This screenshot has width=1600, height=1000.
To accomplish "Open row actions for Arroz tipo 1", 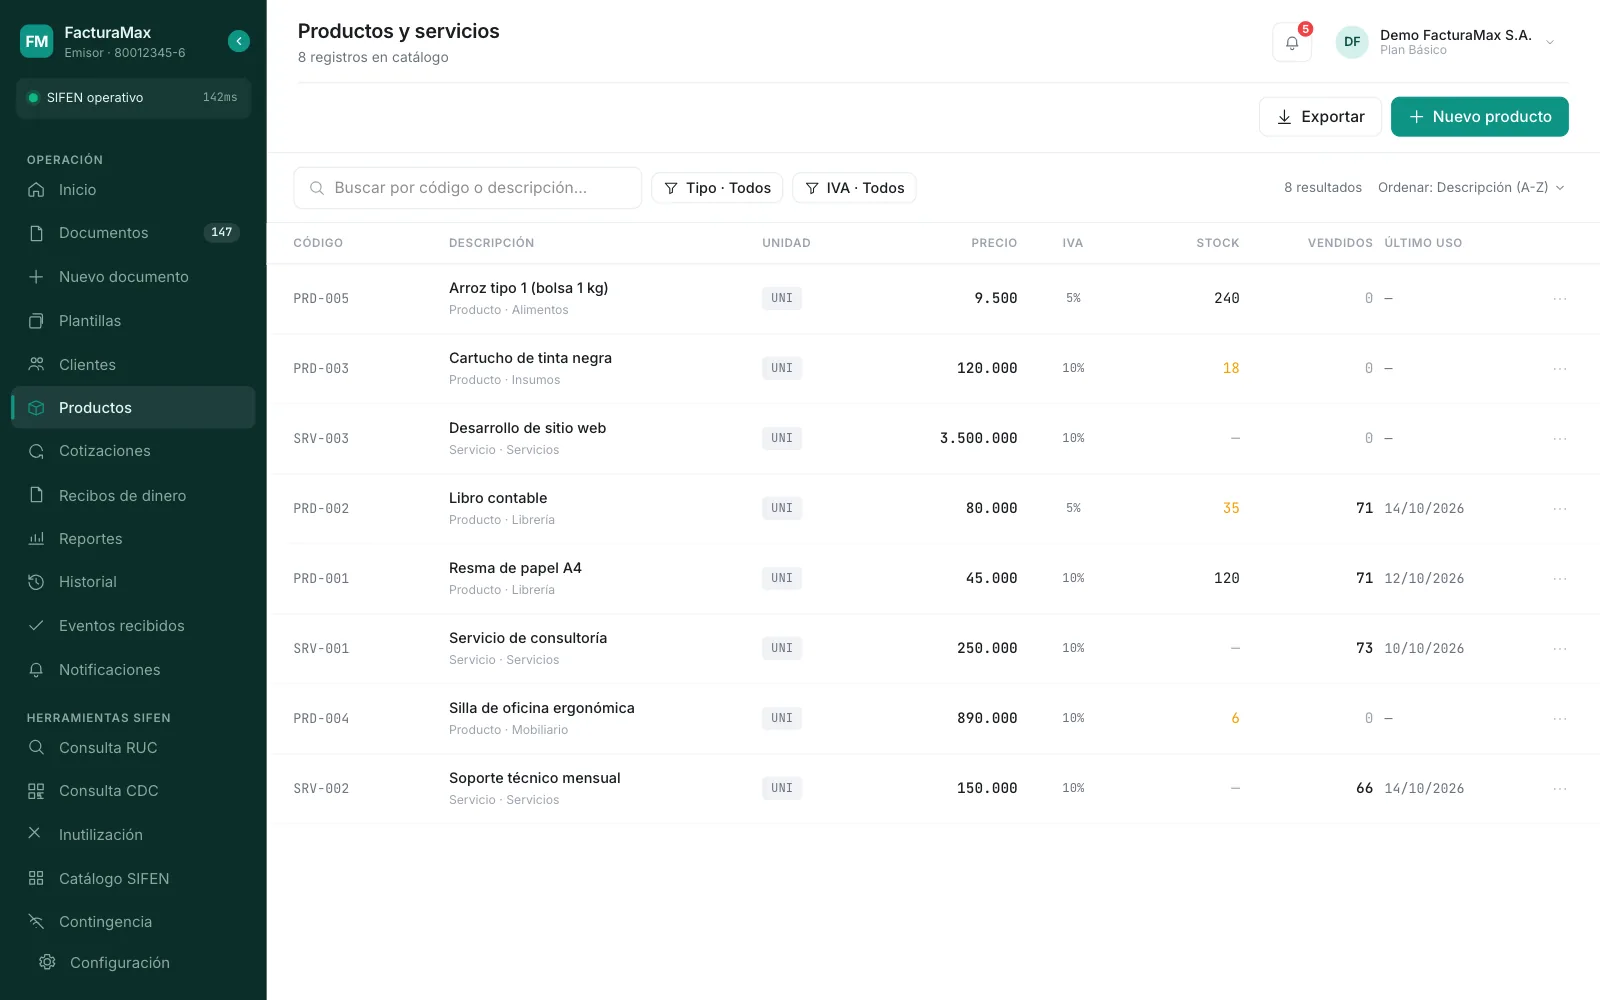I will tap(1559, 299).
